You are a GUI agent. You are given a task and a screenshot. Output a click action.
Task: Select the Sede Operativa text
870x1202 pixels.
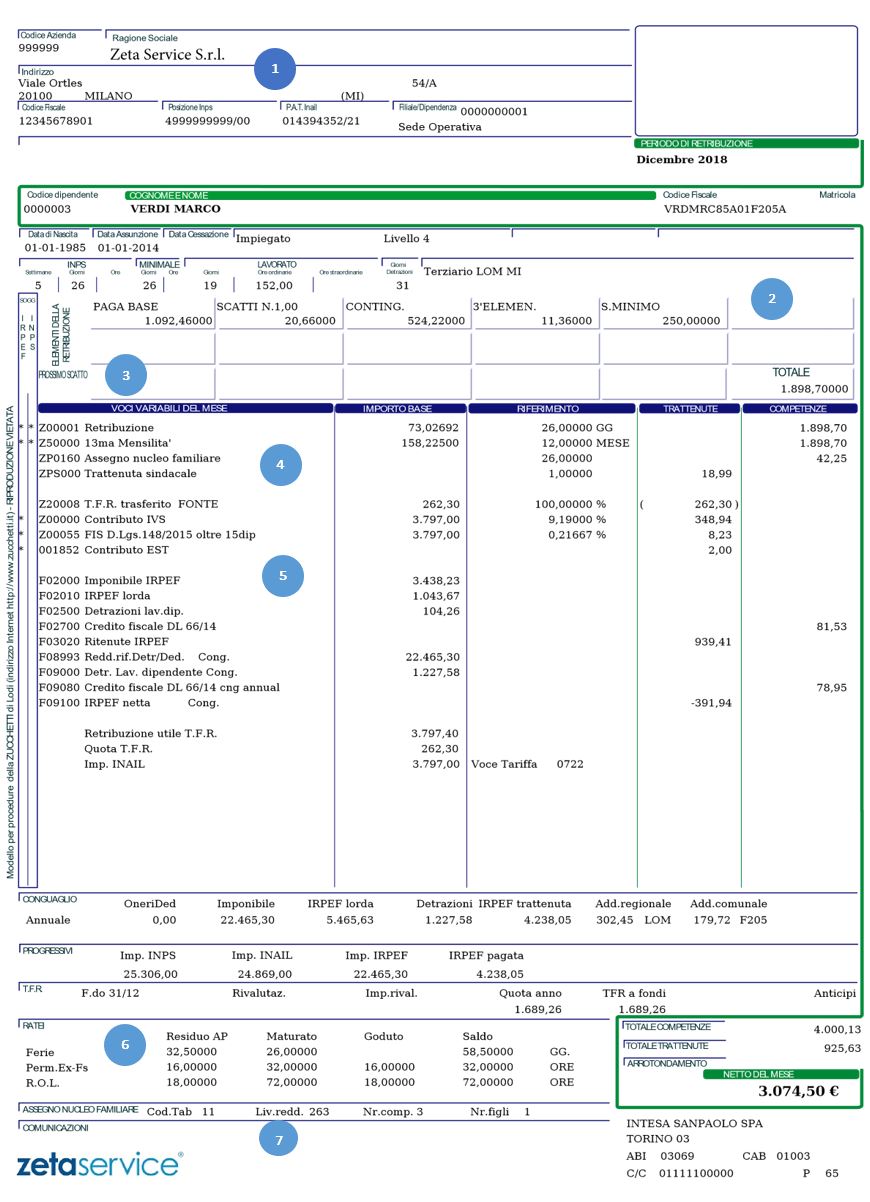click(x=440, y=127)
